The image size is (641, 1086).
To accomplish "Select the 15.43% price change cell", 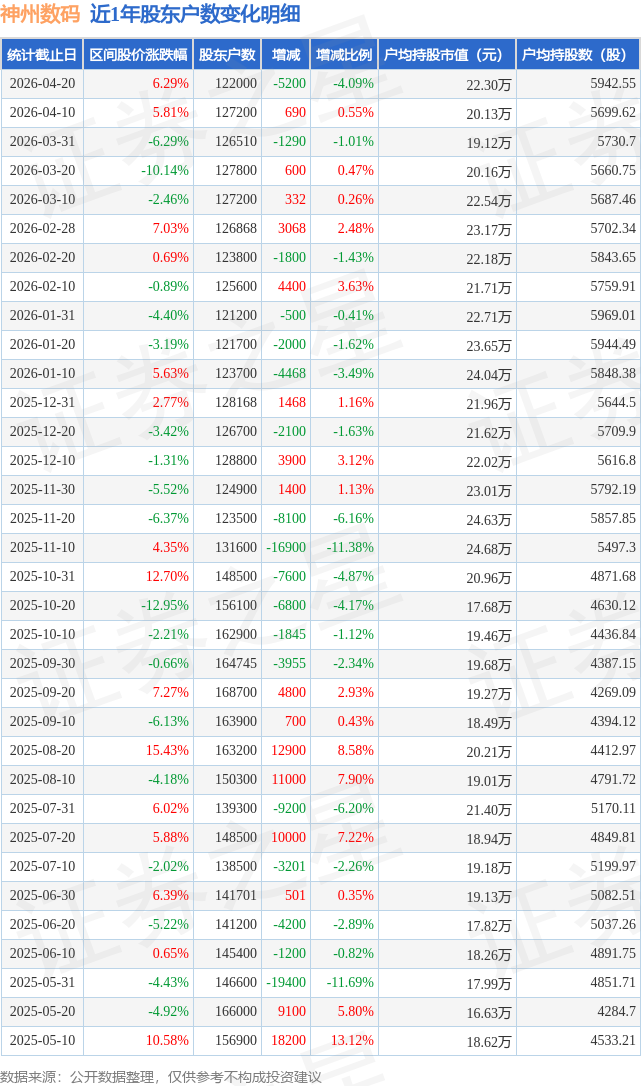I will [x=167, y=751].
